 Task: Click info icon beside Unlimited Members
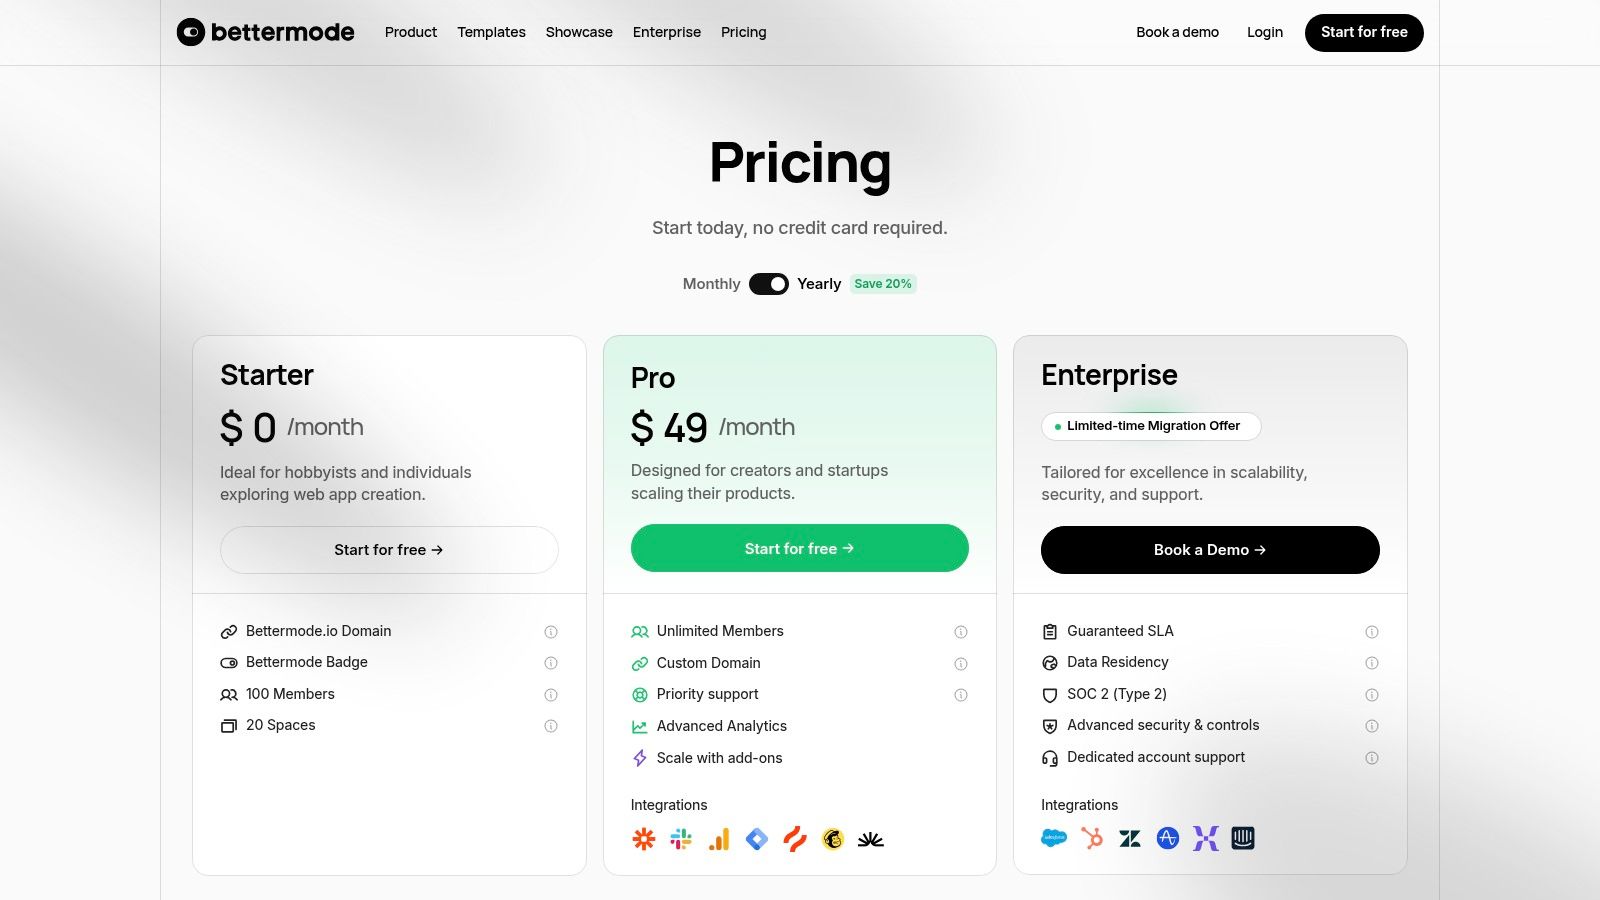pos(960,632)
